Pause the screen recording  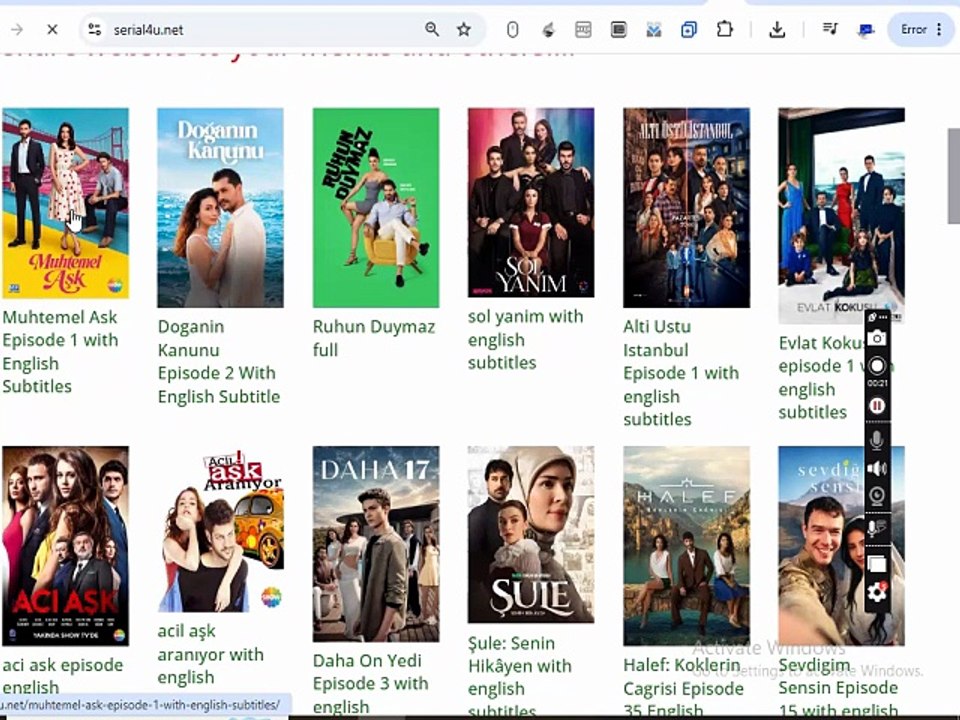pyautogui.click(x=877, y=405)
